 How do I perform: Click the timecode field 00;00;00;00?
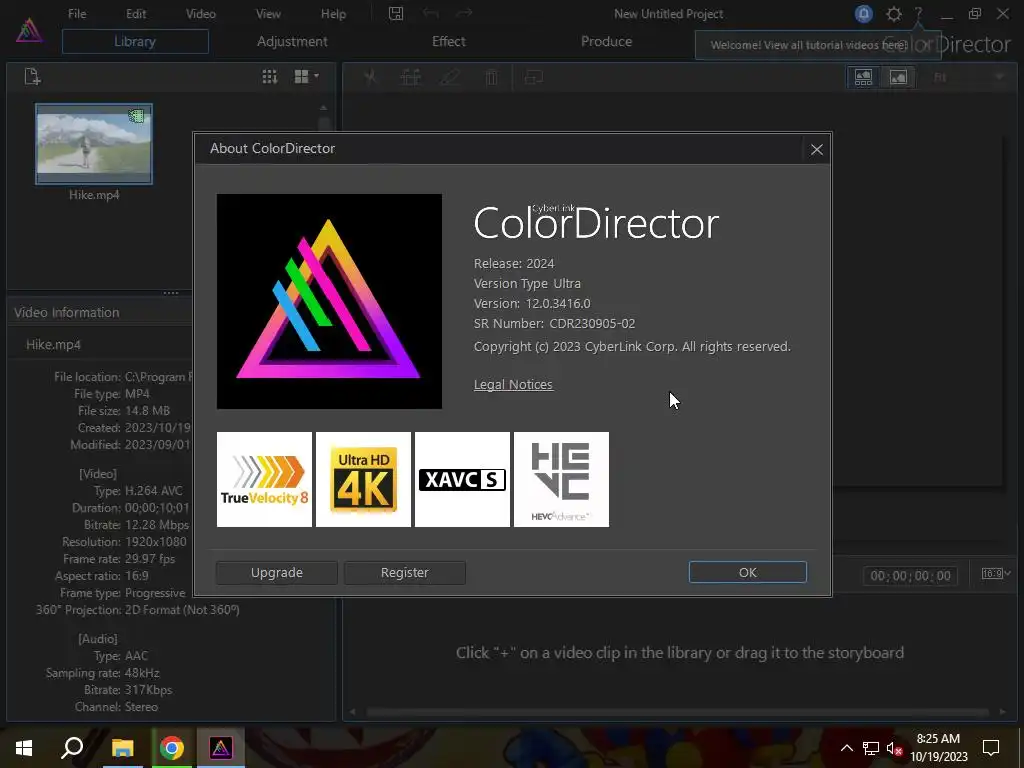pos(910,575)
